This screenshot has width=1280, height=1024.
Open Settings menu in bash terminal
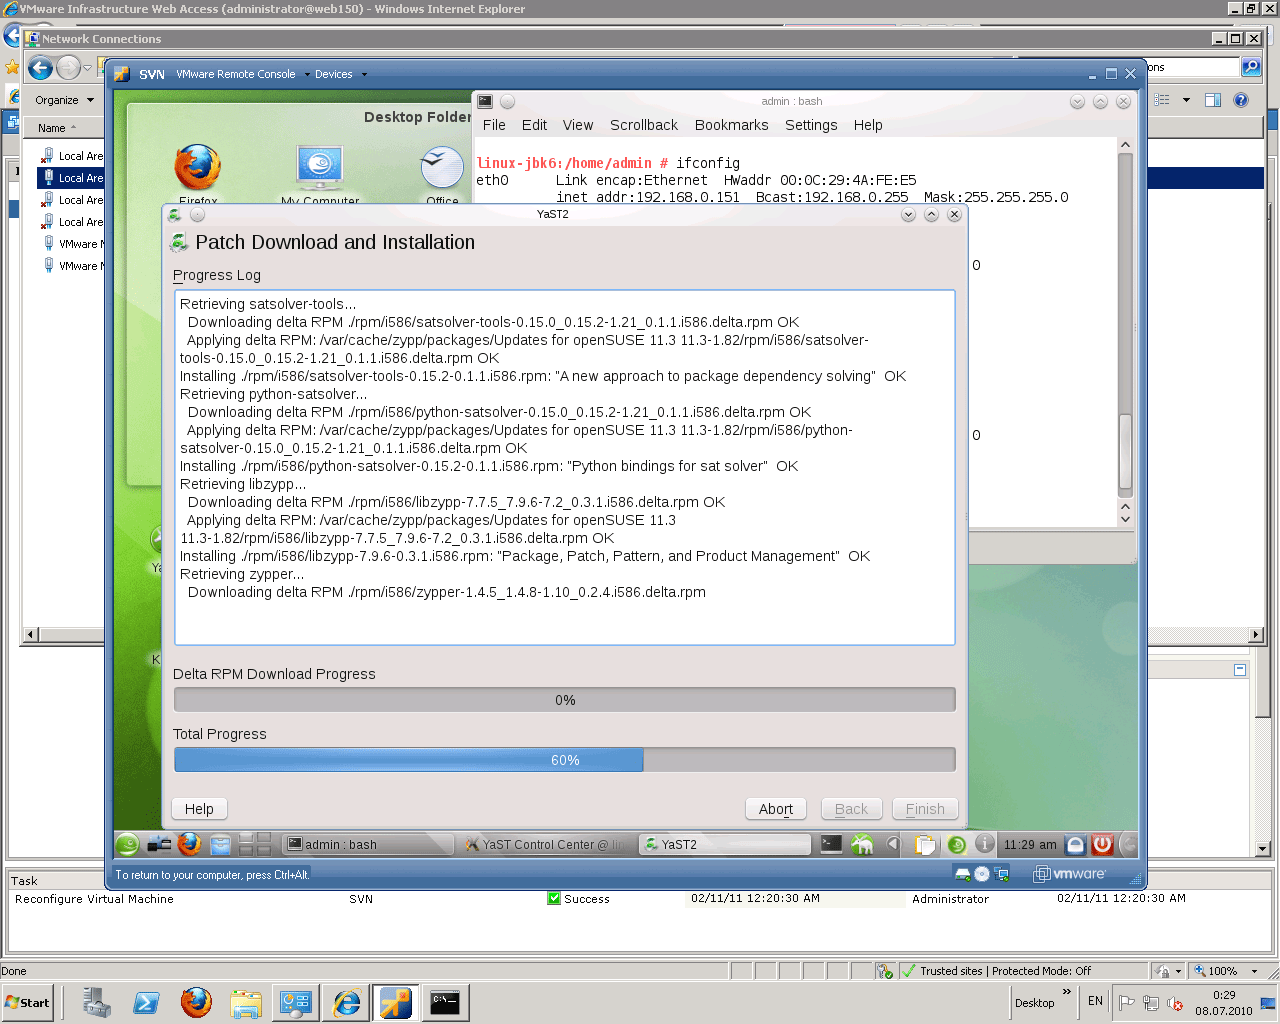pyautogui.click(x=811, y=125)
